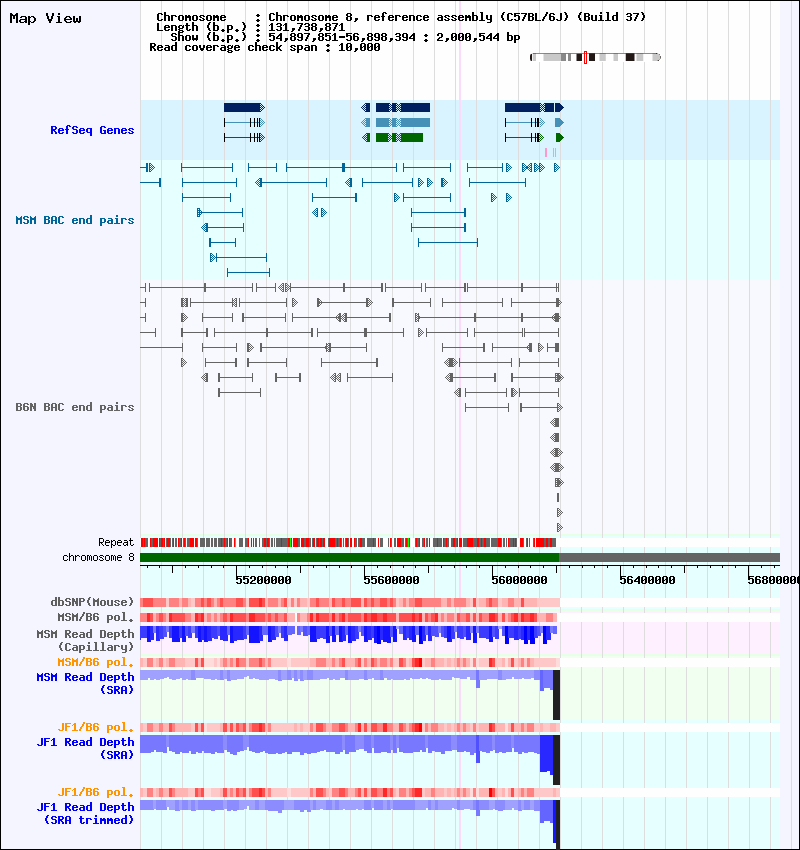Click the chromosome 8 track label
Image resolution: width=800 pixels, height=850 pixels.
click(98, 557)
